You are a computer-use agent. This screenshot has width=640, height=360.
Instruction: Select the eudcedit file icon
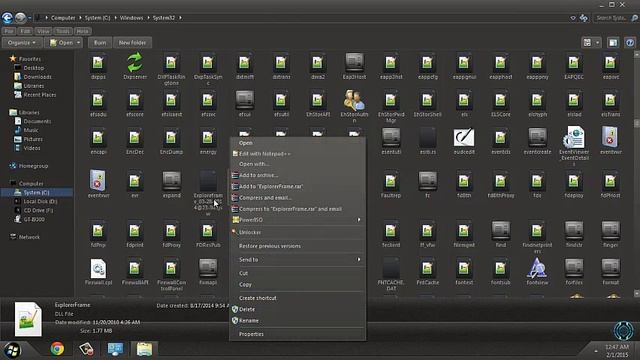click(464, 138)
